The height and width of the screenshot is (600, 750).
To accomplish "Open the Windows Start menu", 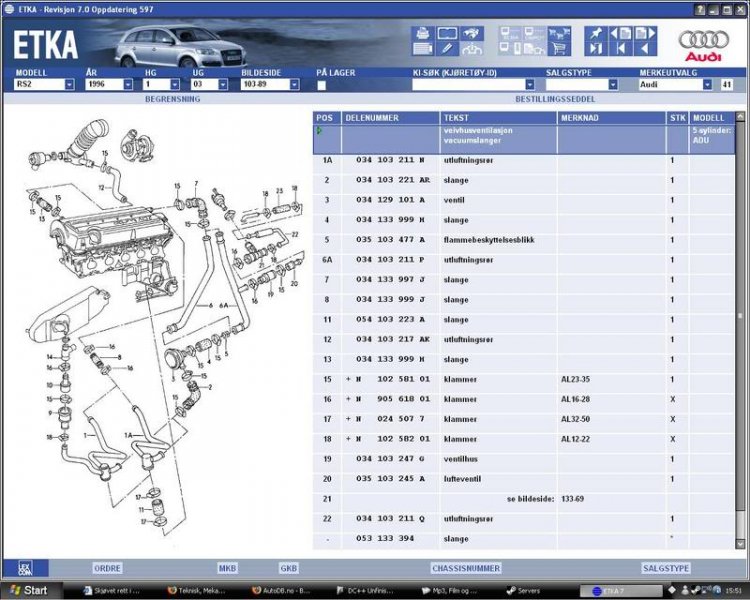I will 28,590.
